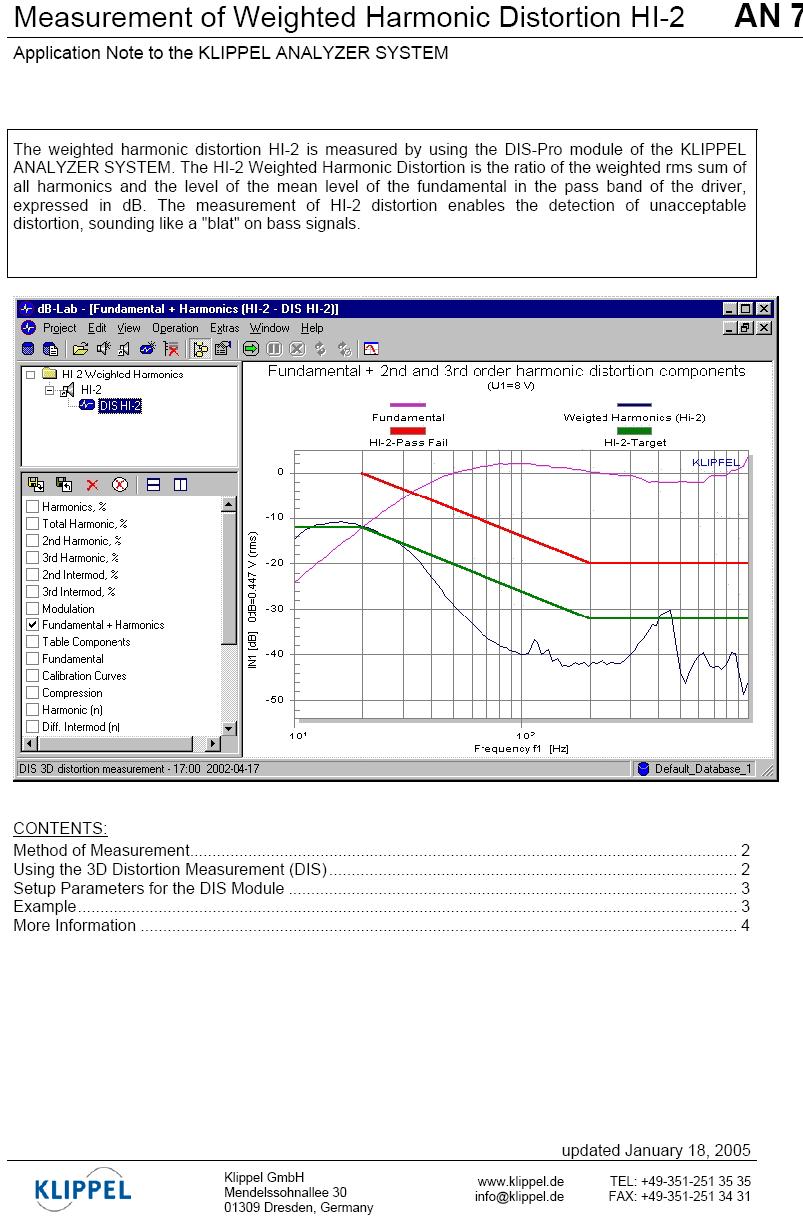Click the first greyed gear toolbar icon
This screenshot has height=1216, width=803.
pyautogui.click(x=320, y=349)
